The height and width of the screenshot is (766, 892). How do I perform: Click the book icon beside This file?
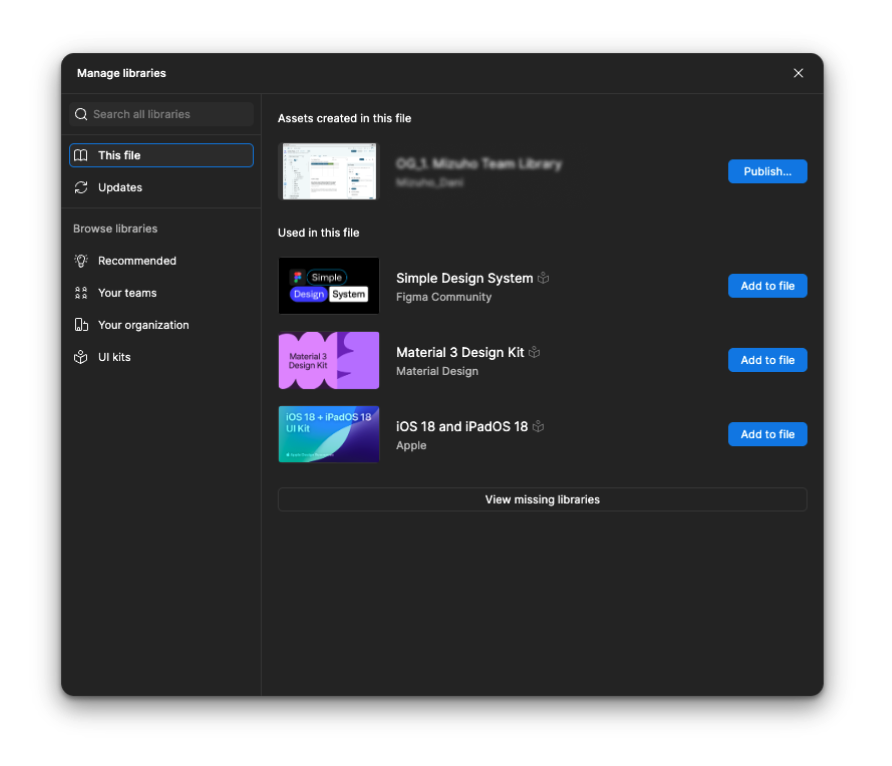[x=81, y=155]
